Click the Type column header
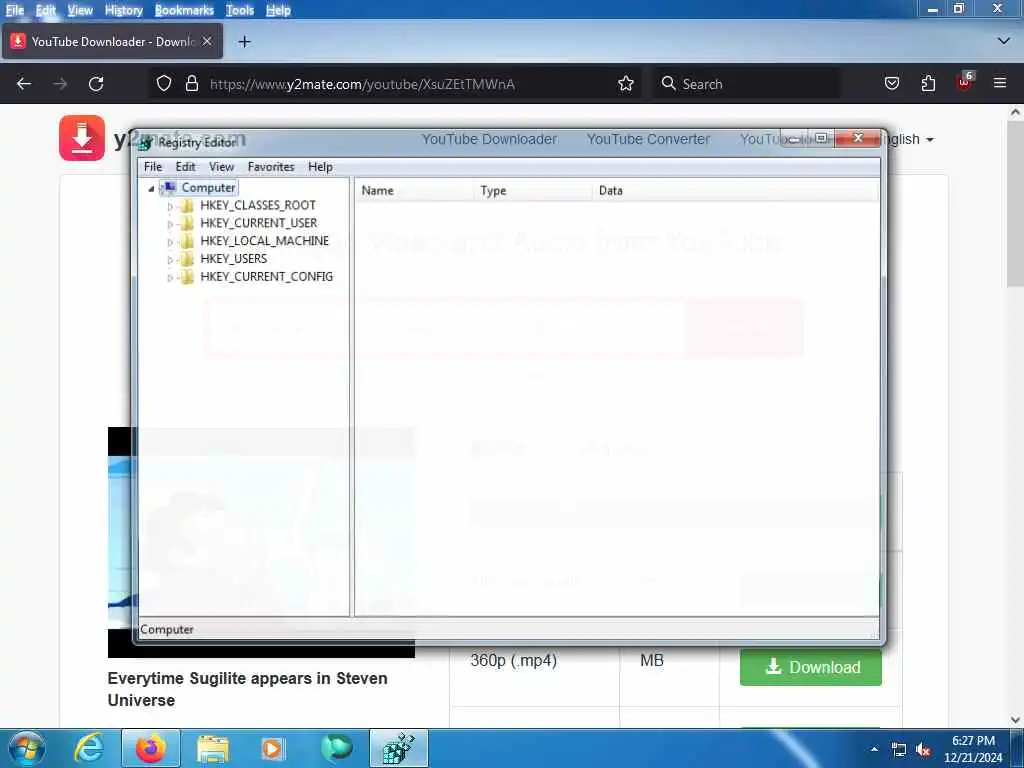Screen dimensions: 1024x768 point(533,191)
